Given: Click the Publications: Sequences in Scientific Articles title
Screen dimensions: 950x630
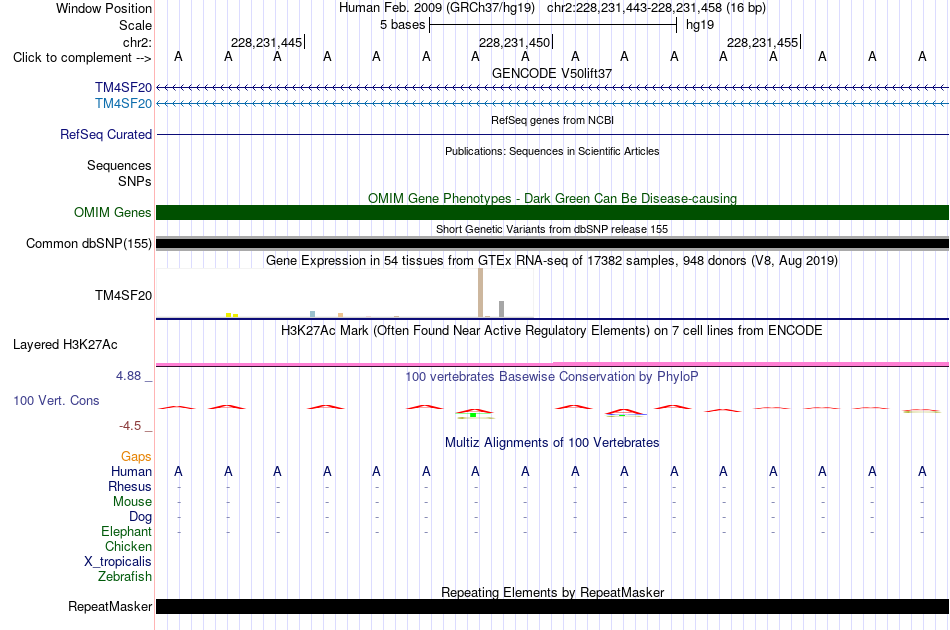Looking at the screenshot, I should (x=552, y=151).
